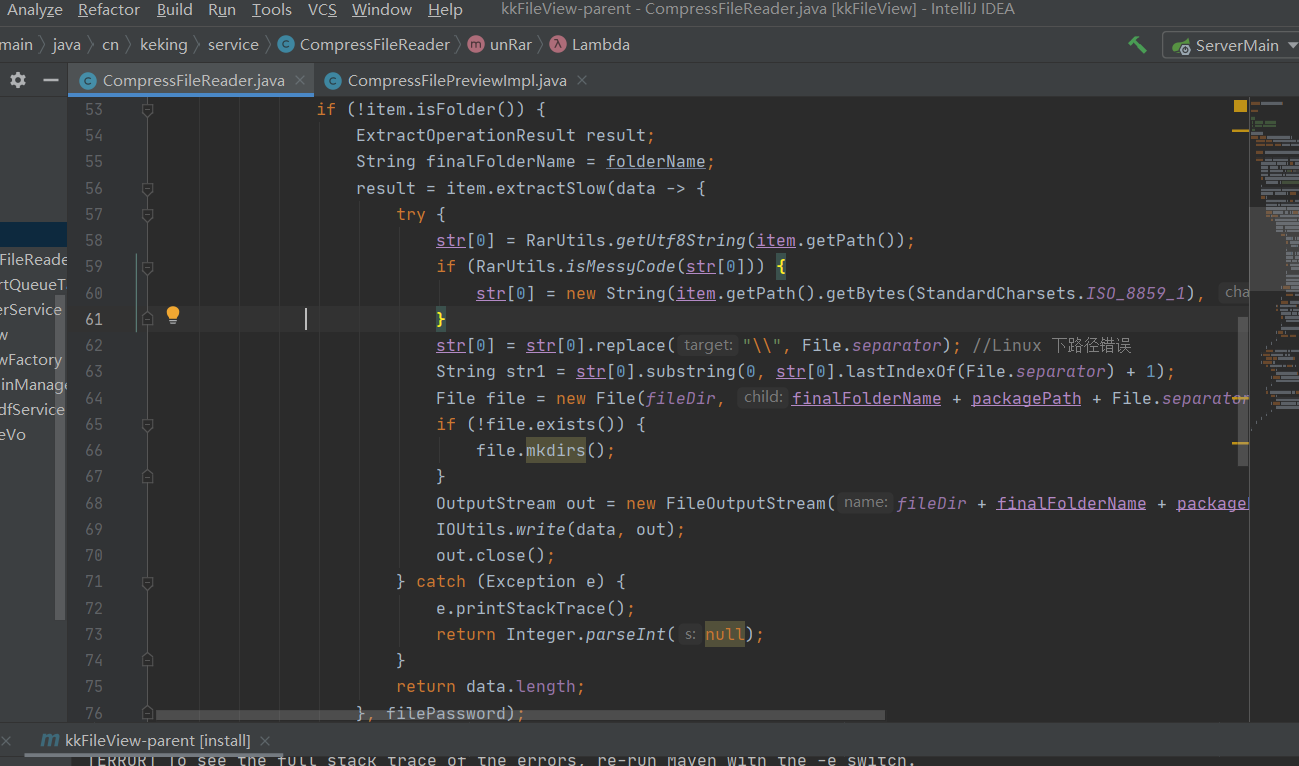Click the 'mkdirs' call on line 66
This screenshot has width=1299, height=766.
click(x=555, y=450)
